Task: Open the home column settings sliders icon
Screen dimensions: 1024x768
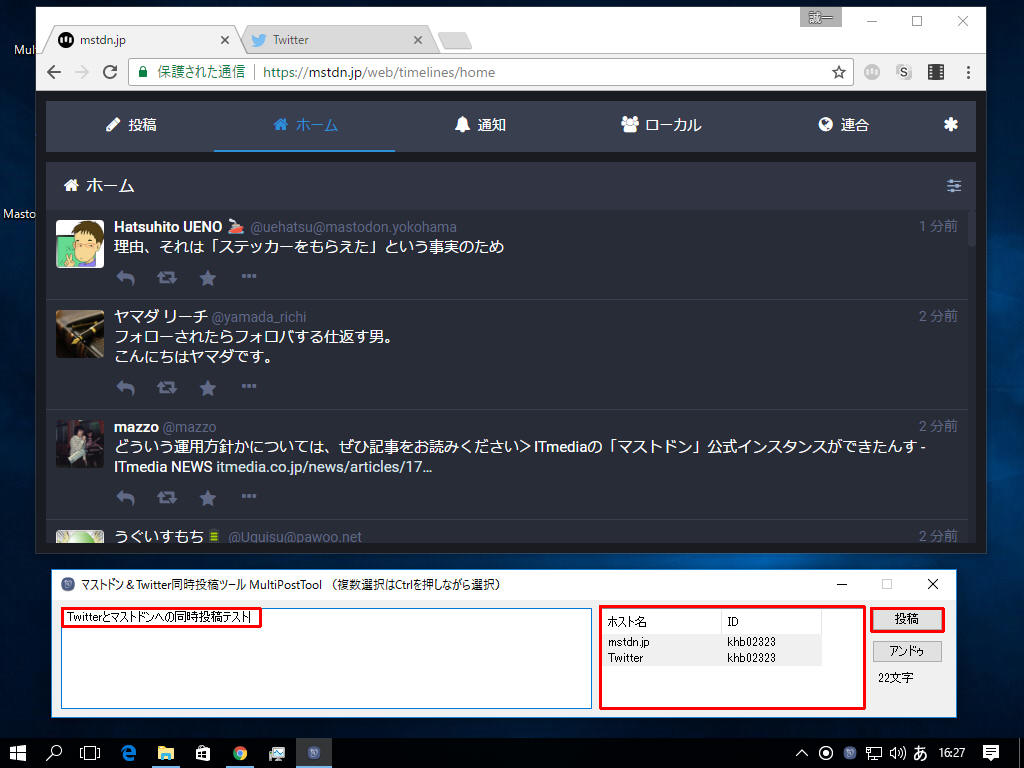Action: point(953,186)
